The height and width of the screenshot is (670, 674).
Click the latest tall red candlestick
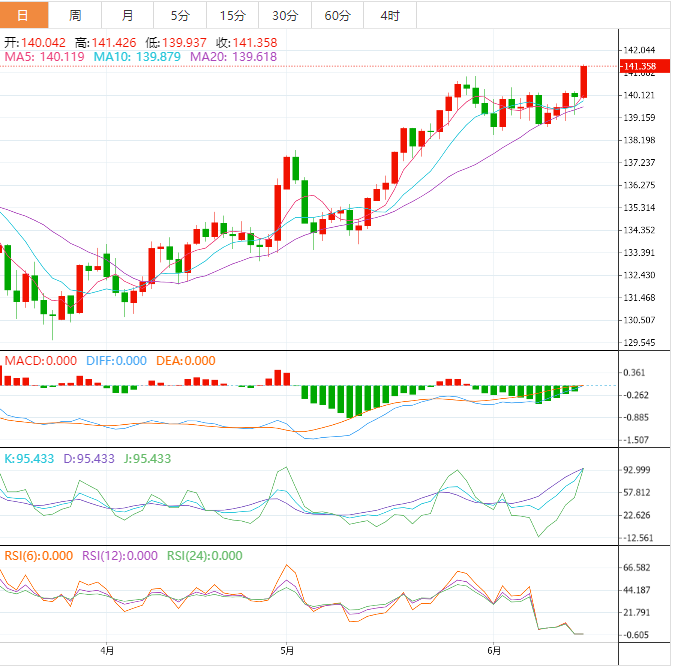[584, 82]
